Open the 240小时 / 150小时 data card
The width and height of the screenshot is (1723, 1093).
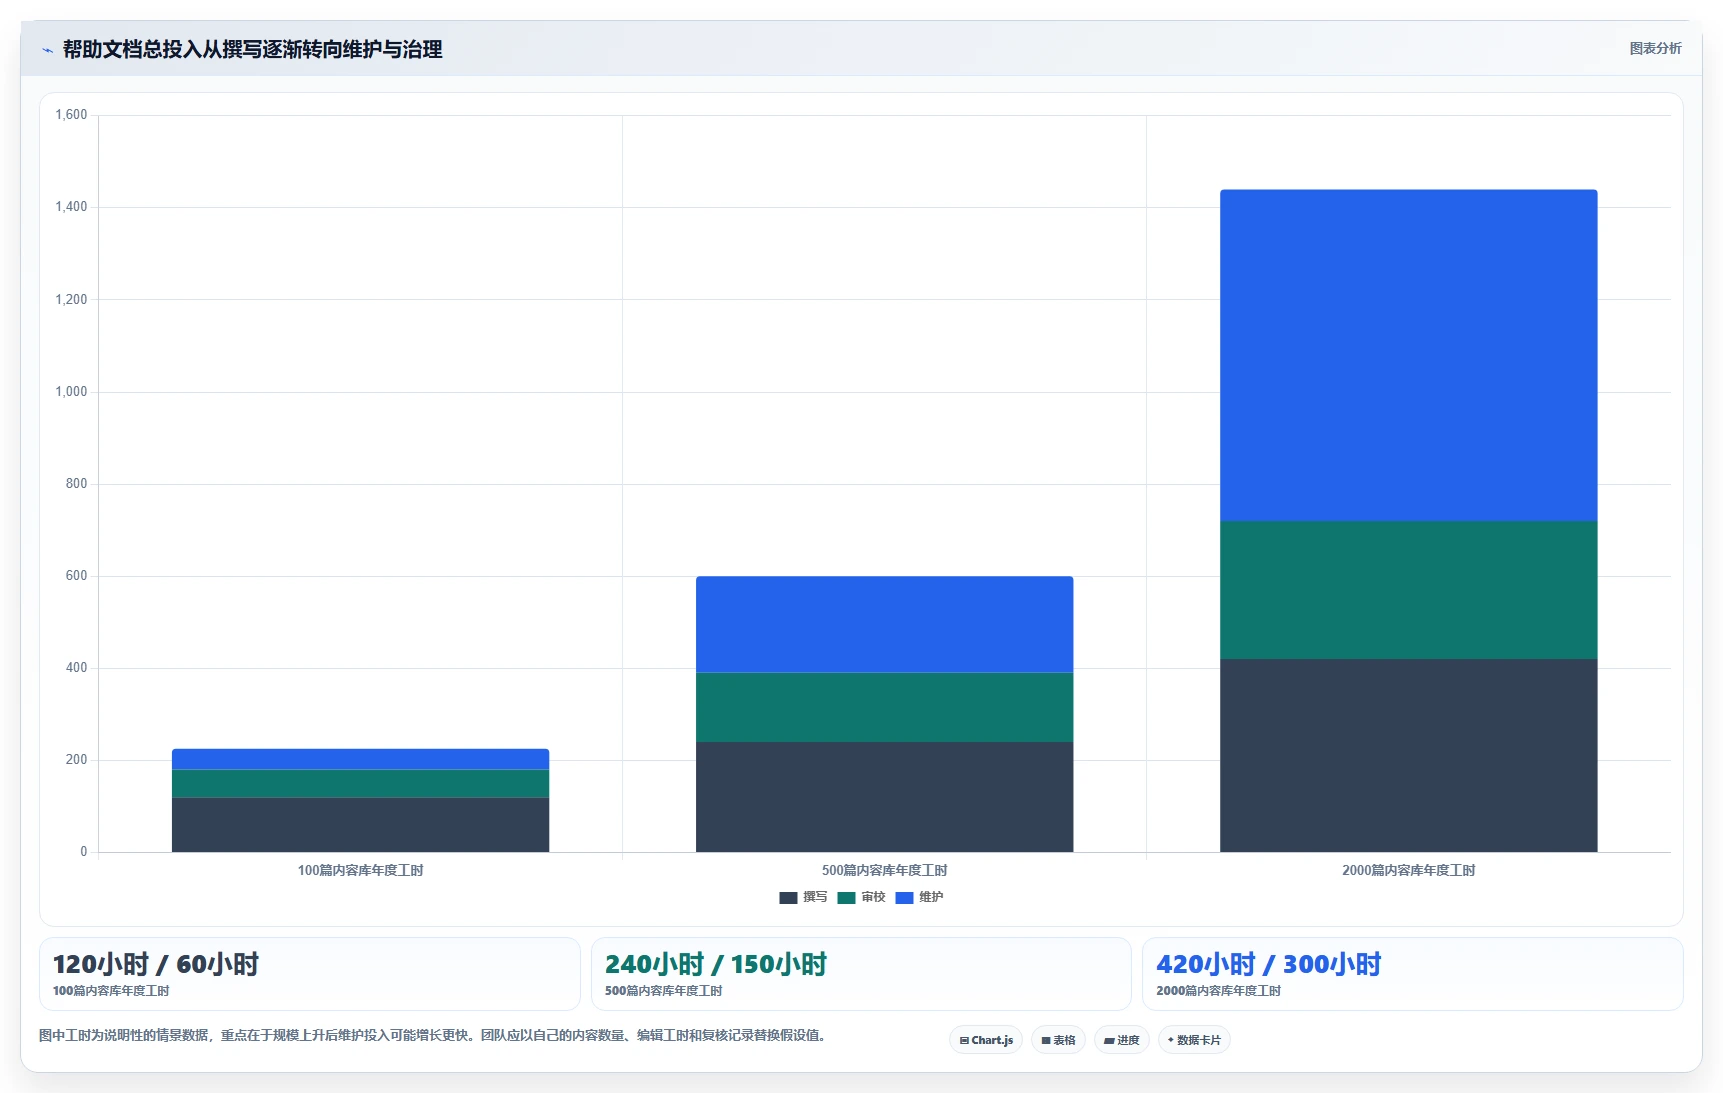pos(861,974)
